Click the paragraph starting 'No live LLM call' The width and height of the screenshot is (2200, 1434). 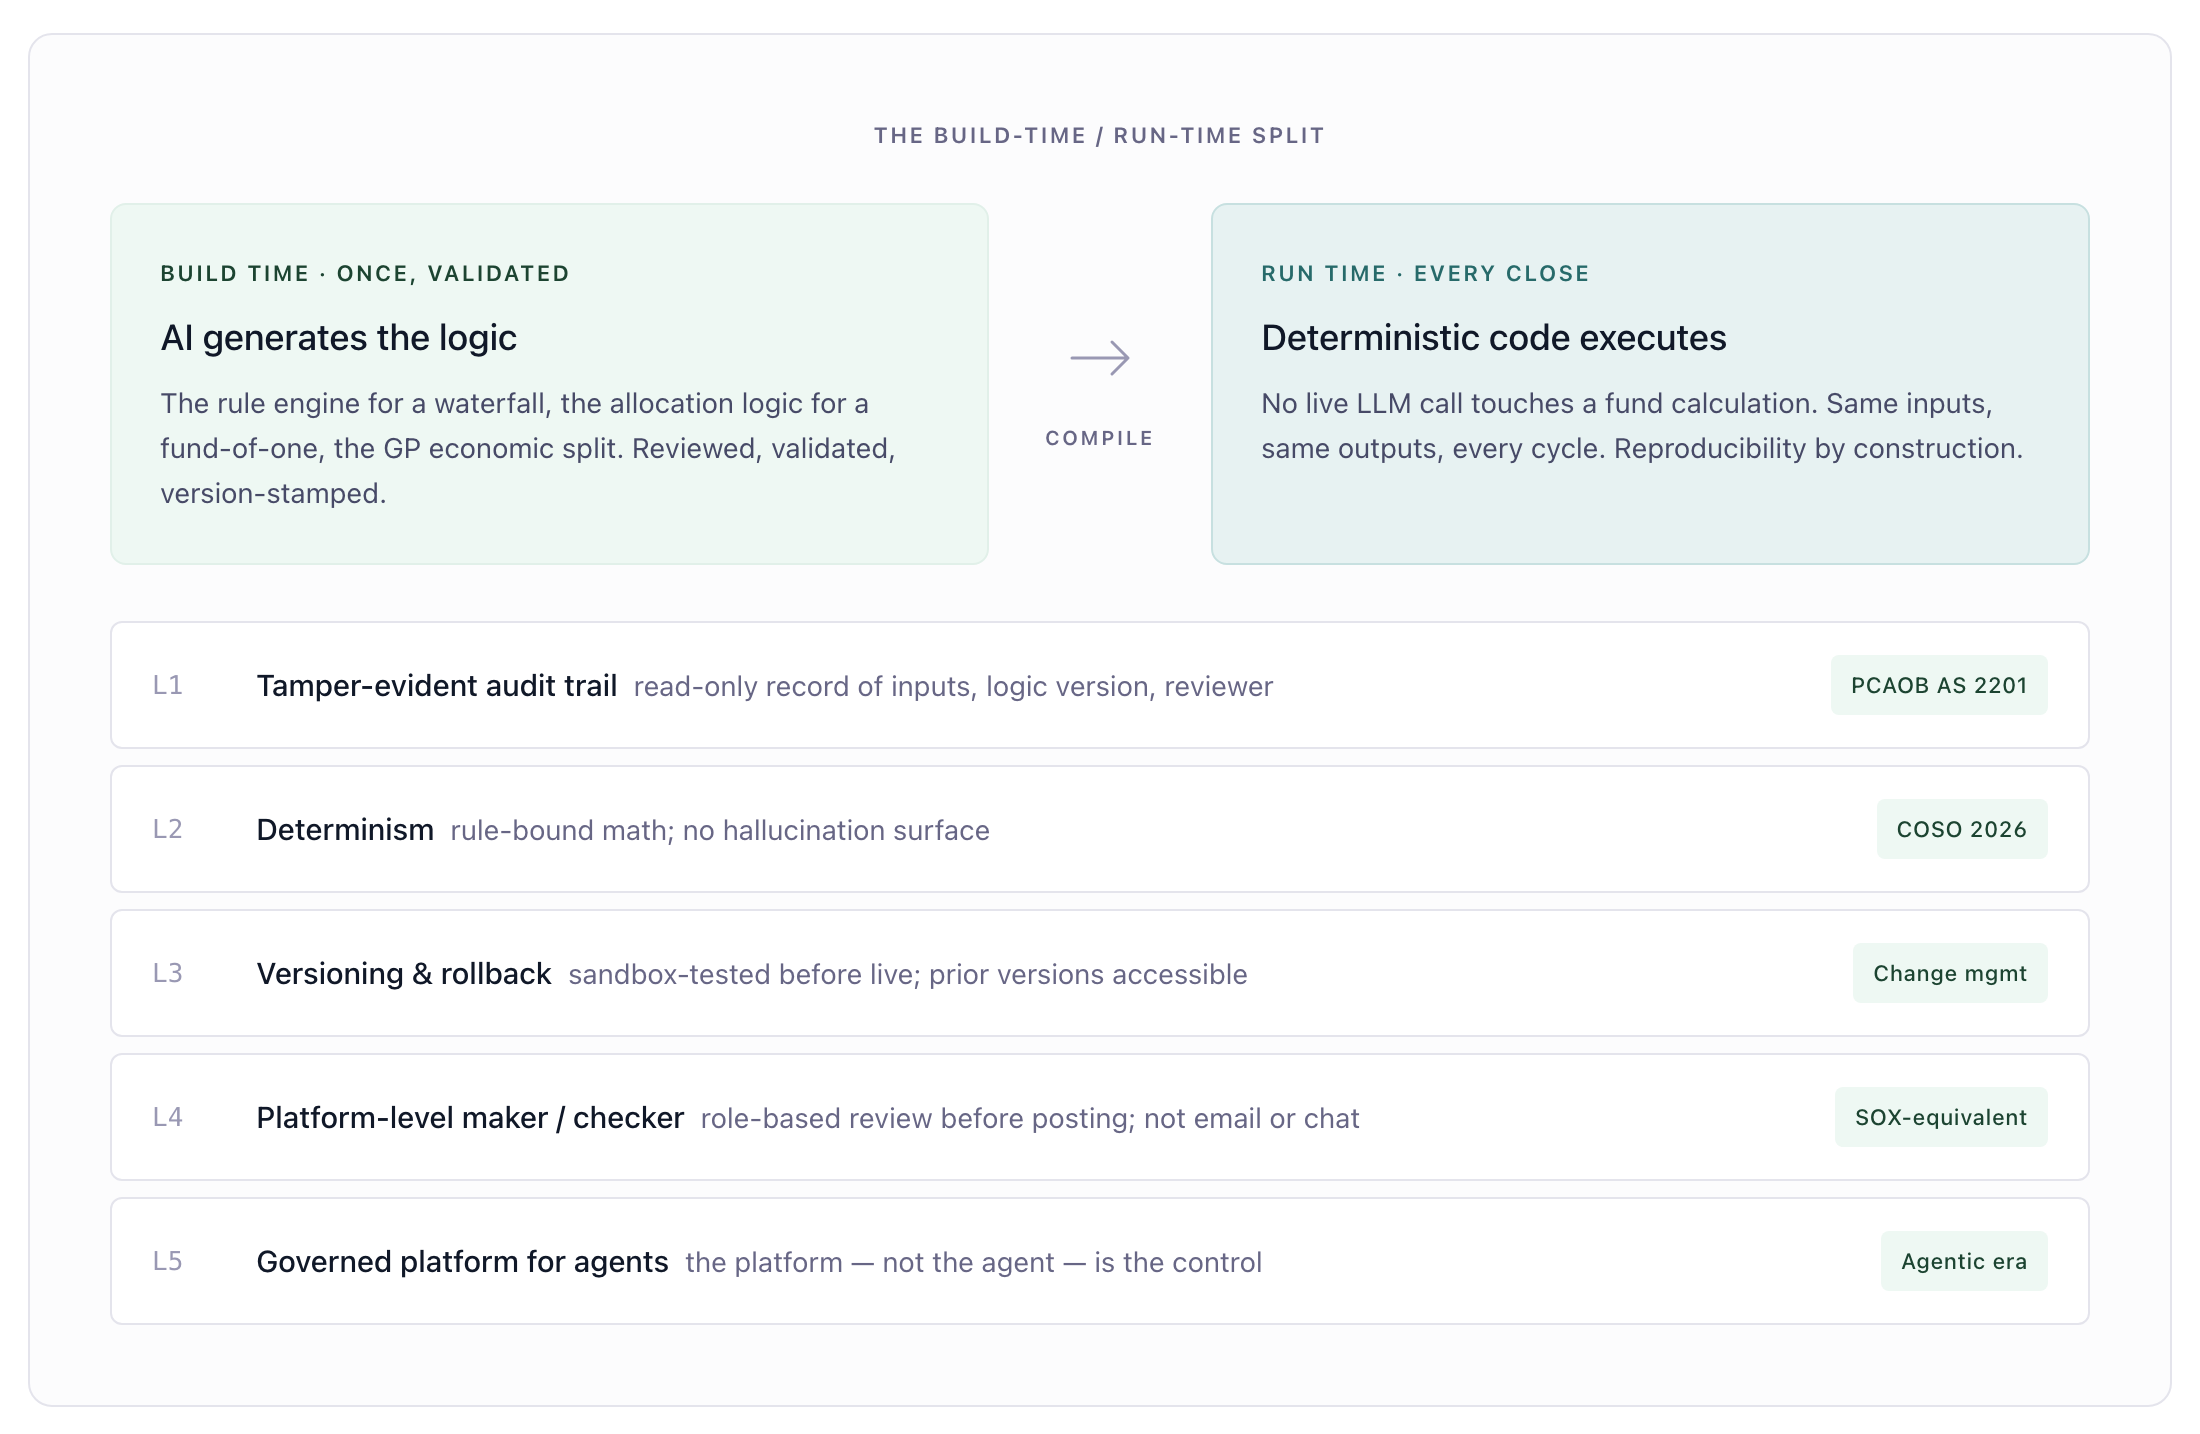click(1642, 426)
